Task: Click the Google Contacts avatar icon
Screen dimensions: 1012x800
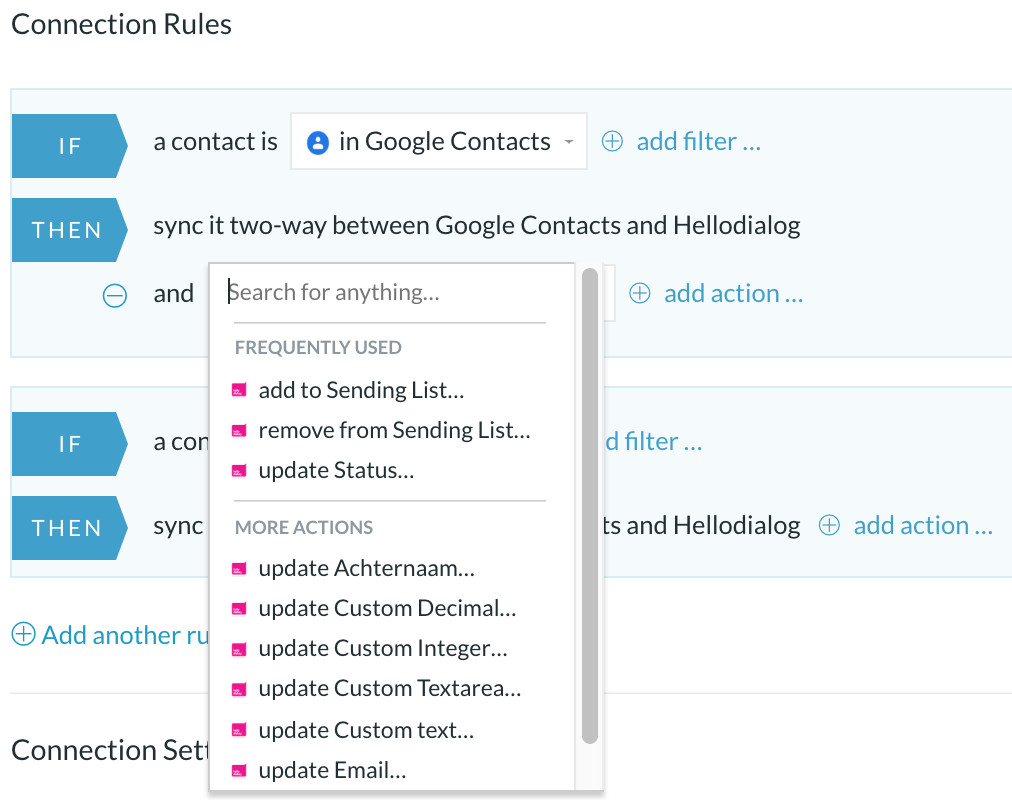Action: coord(318,142)
